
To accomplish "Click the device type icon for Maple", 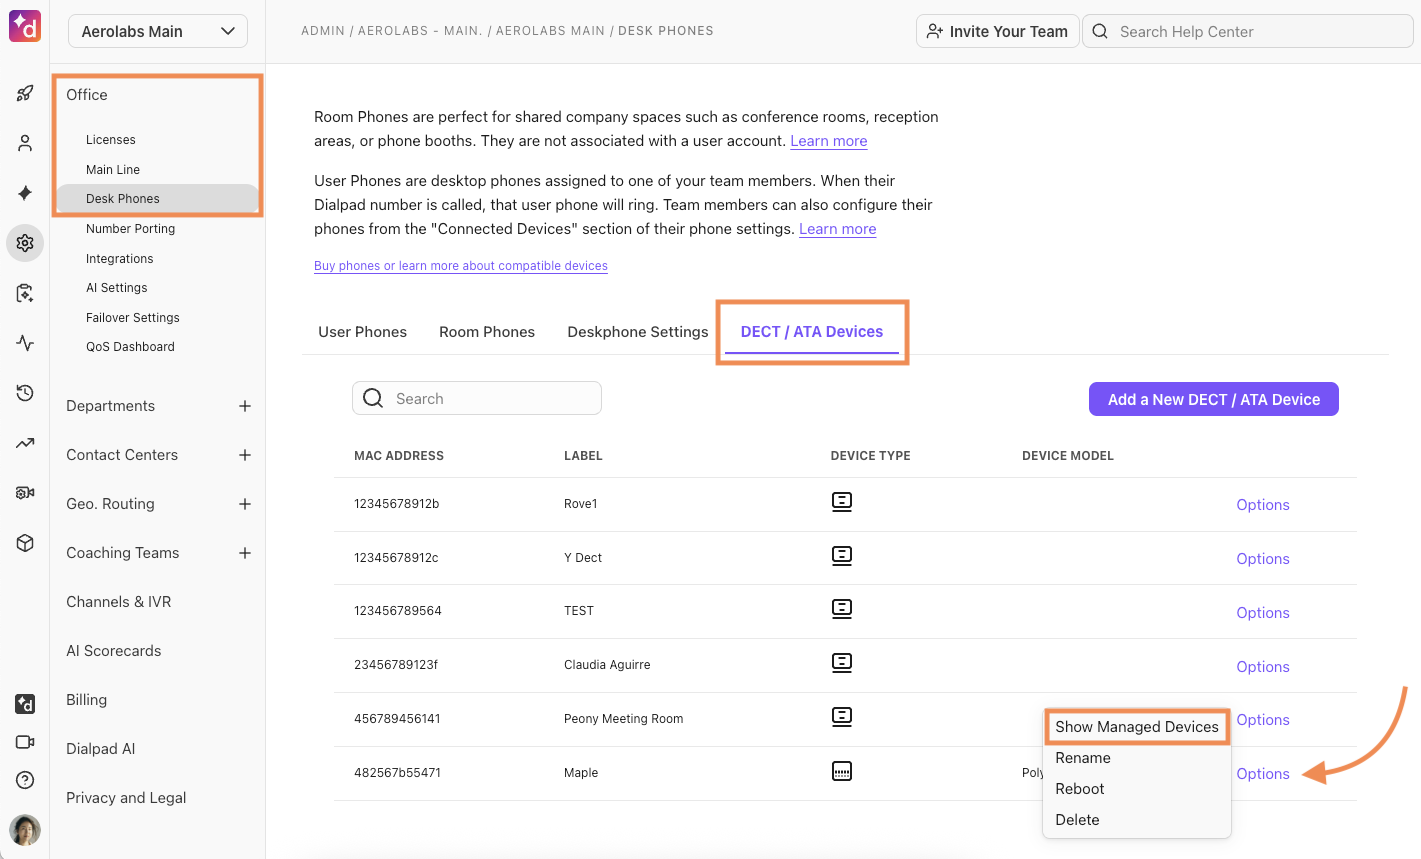I will coord(842,772).
